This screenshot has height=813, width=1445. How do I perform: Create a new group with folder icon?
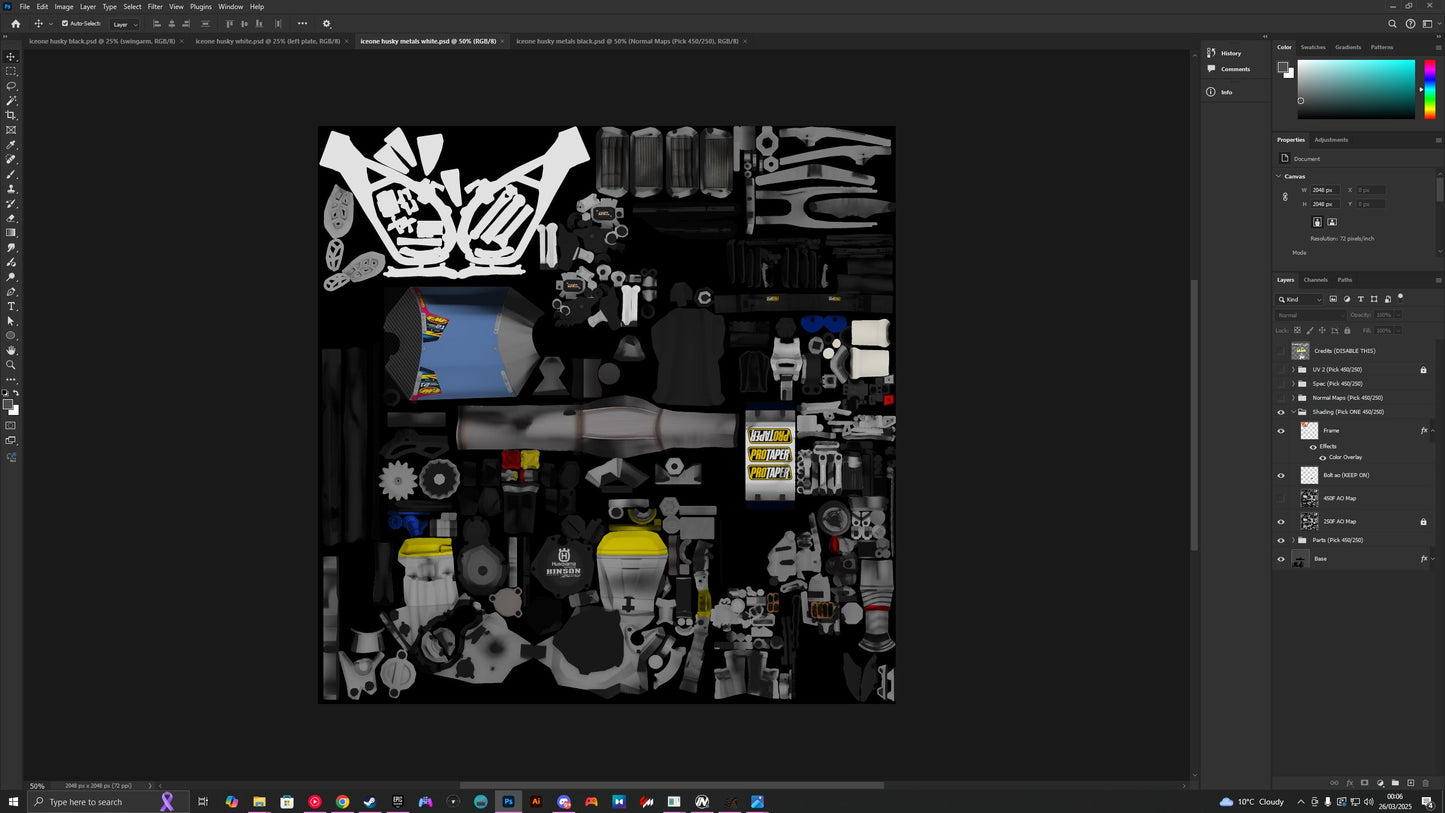coord(1395,783)
